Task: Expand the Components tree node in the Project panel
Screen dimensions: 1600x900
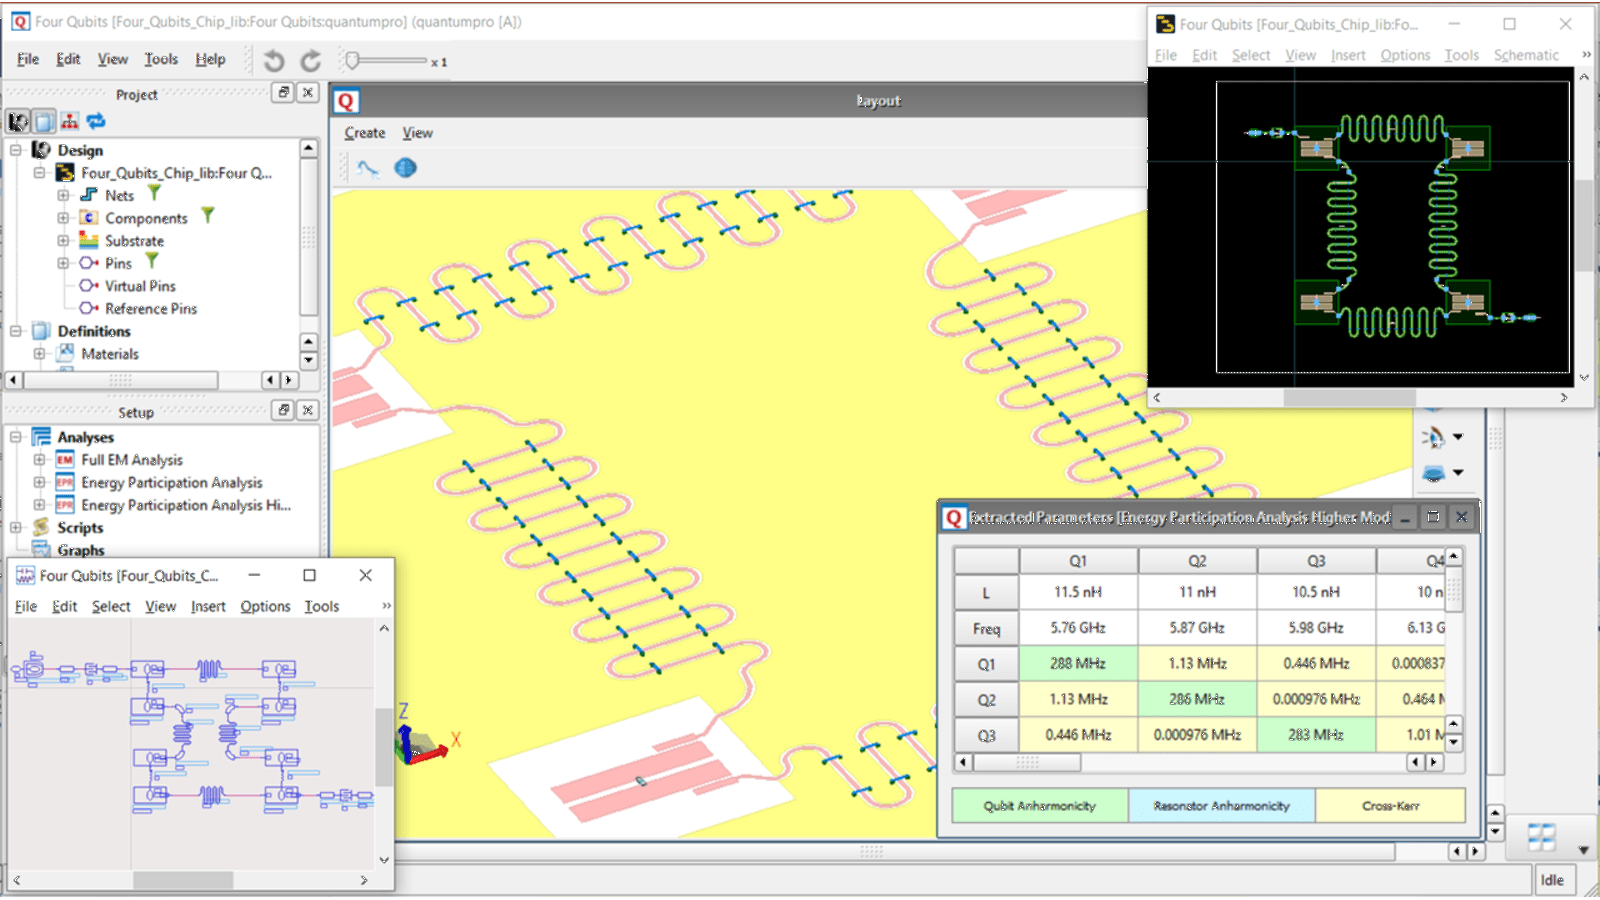Action: coord(63,217)
